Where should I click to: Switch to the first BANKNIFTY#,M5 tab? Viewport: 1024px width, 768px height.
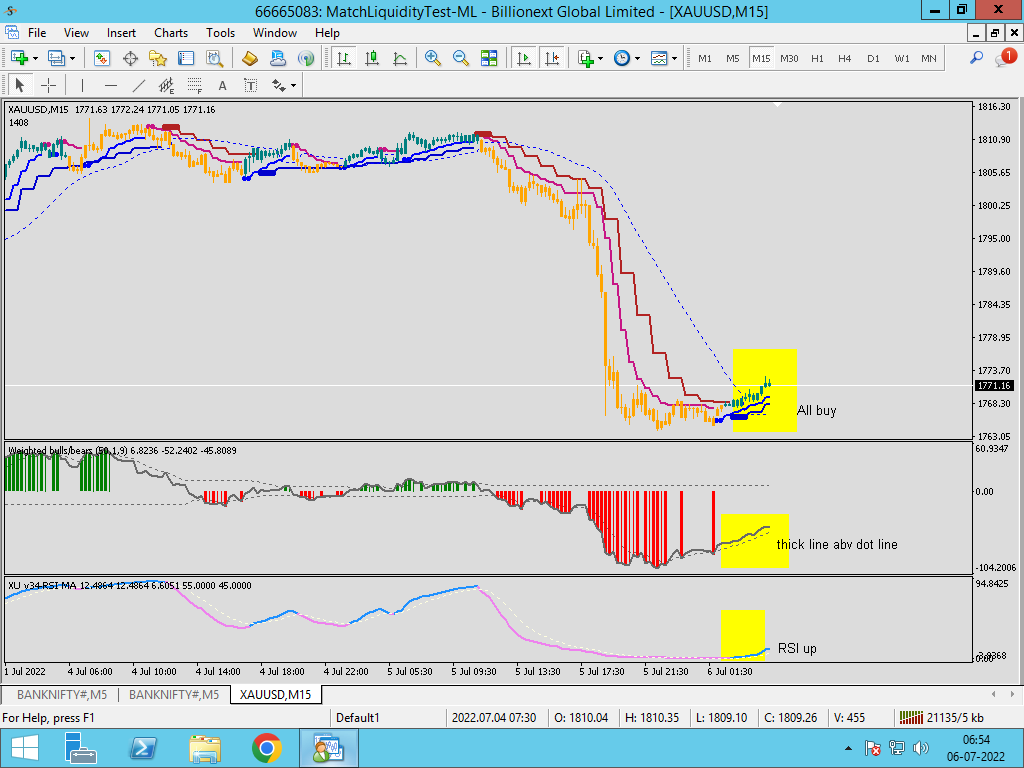(60, 694)
